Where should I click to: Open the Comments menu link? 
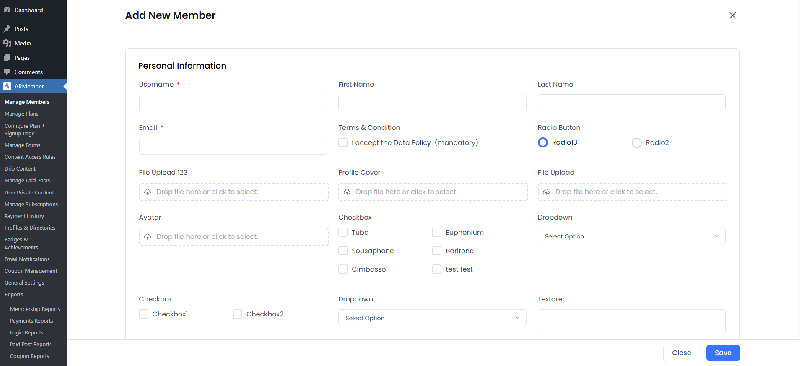(29, 72)
